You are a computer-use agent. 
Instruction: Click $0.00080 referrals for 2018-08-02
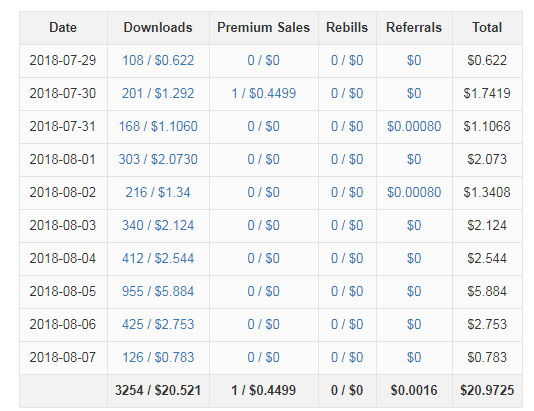[414, 192]
